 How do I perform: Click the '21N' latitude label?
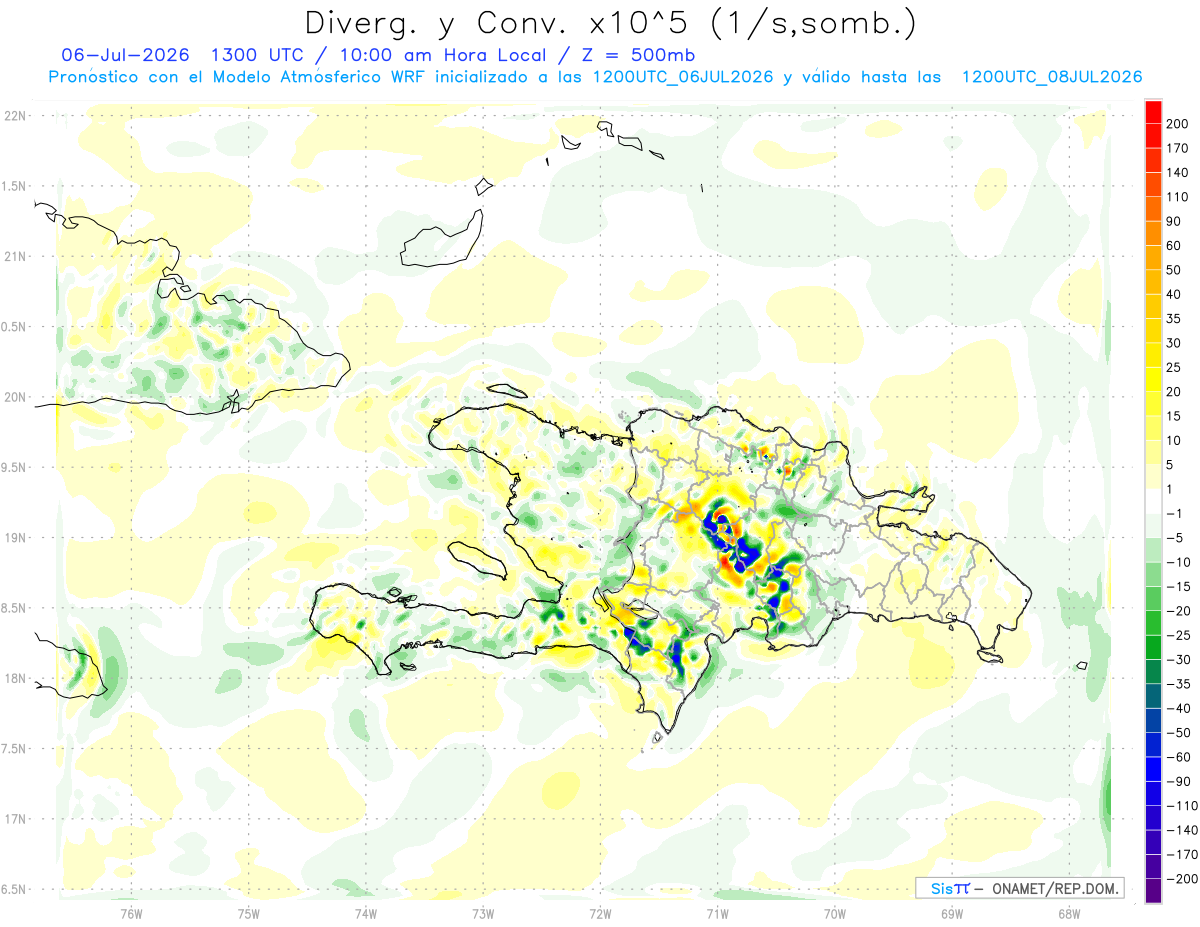tap(14, 256)
